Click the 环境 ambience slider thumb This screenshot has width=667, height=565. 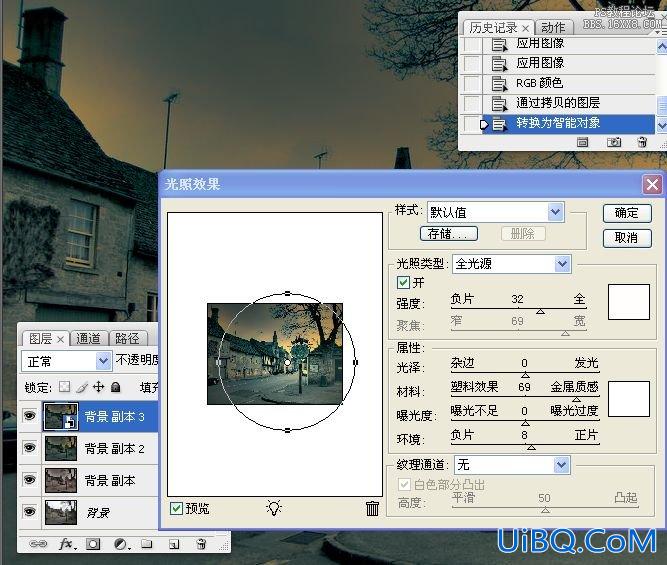pos(531,447)
